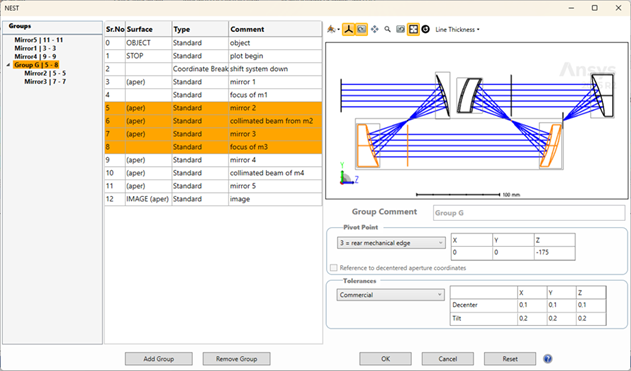Screen dimensions: 631x371
Task: Click the reset view rotation icon
Action: 400,29
